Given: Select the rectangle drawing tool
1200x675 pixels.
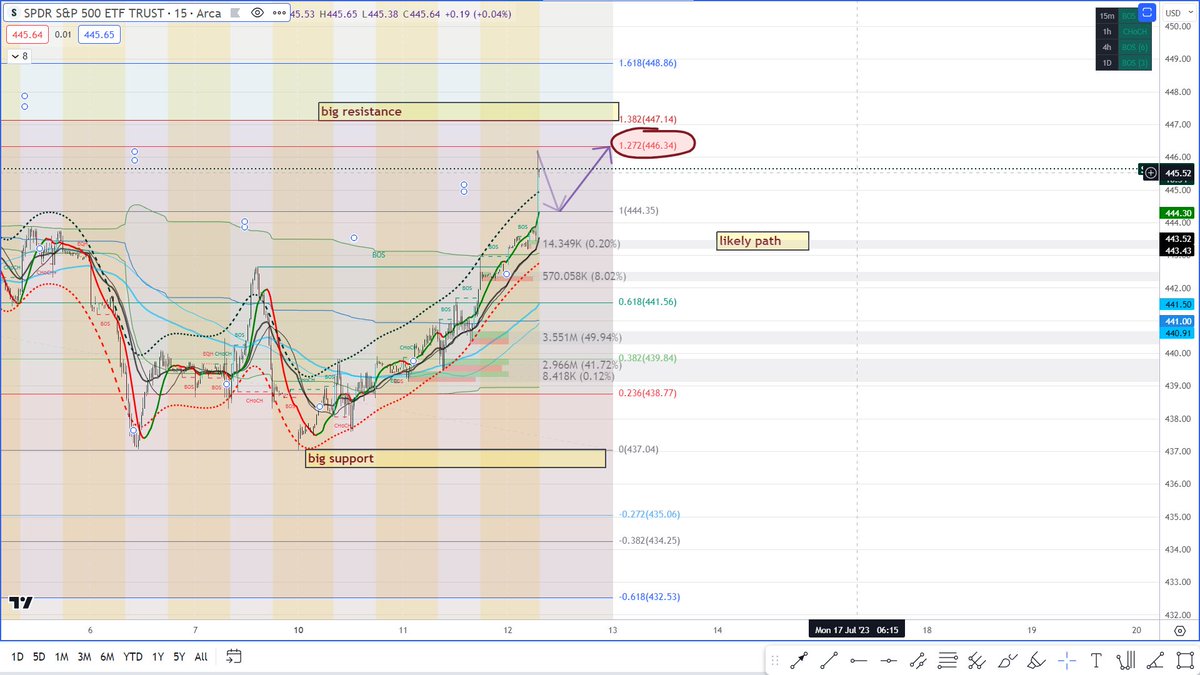Looking at the screenshot, I should [x=1185, y=660].
